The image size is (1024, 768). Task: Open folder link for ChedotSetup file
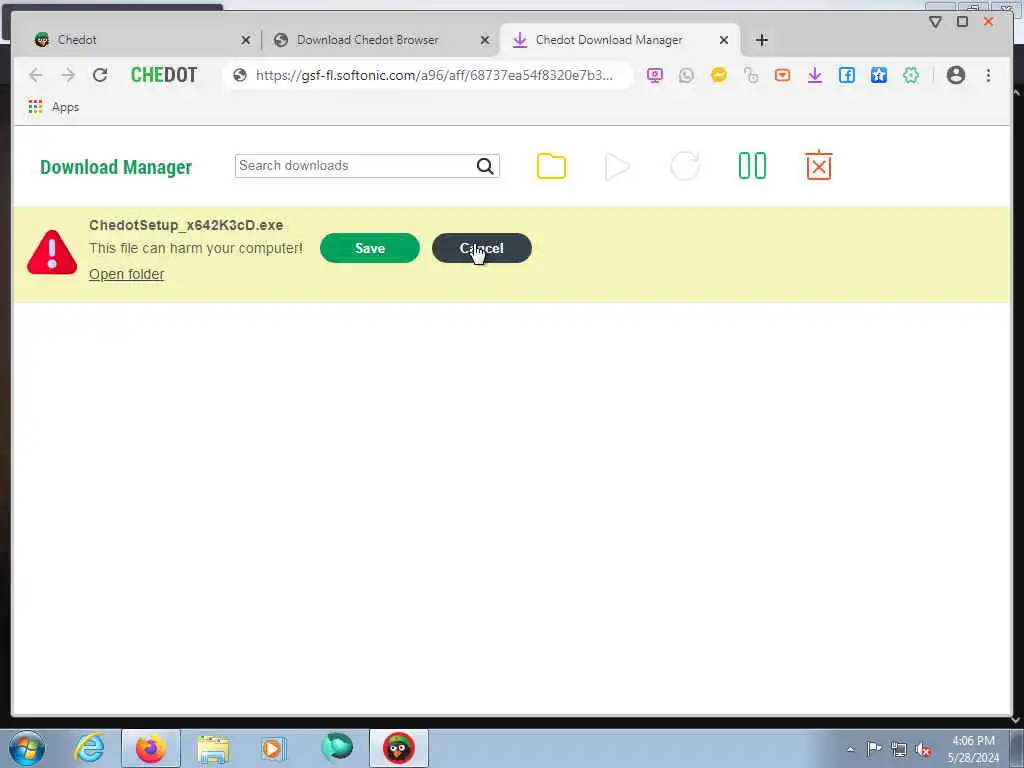127,274
